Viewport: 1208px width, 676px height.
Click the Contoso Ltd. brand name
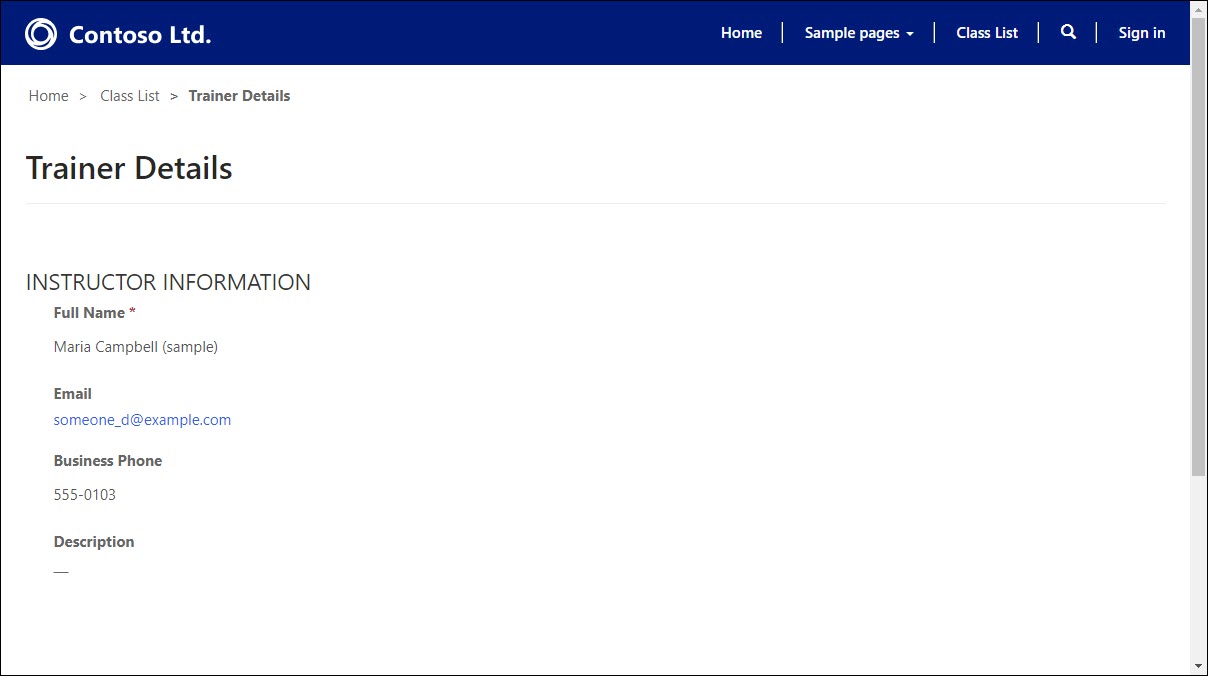[140, 35]
